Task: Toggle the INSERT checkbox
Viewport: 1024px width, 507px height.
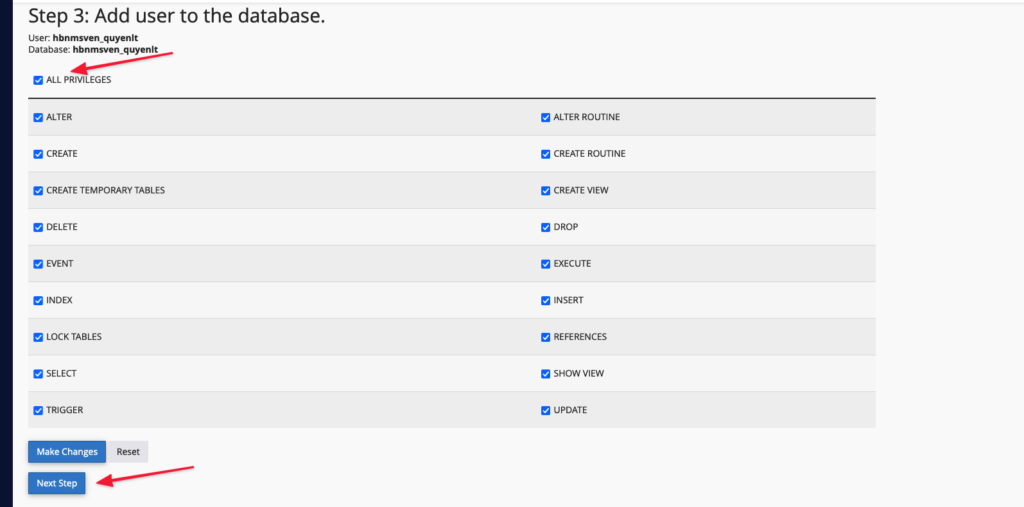Action: (545, 301)
